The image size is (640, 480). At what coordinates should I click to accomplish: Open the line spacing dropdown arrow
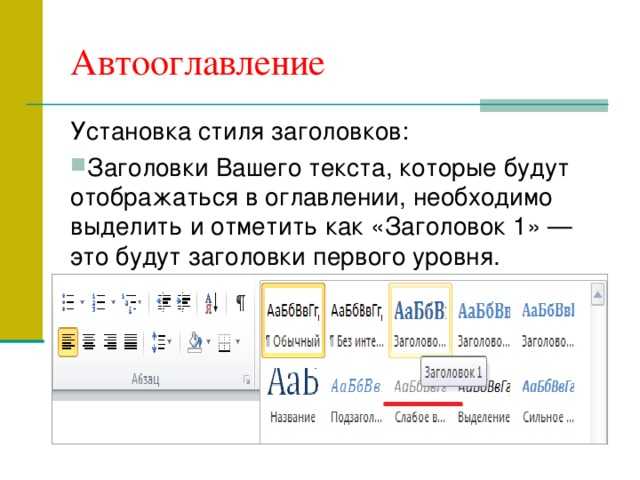tap(169, 341)
